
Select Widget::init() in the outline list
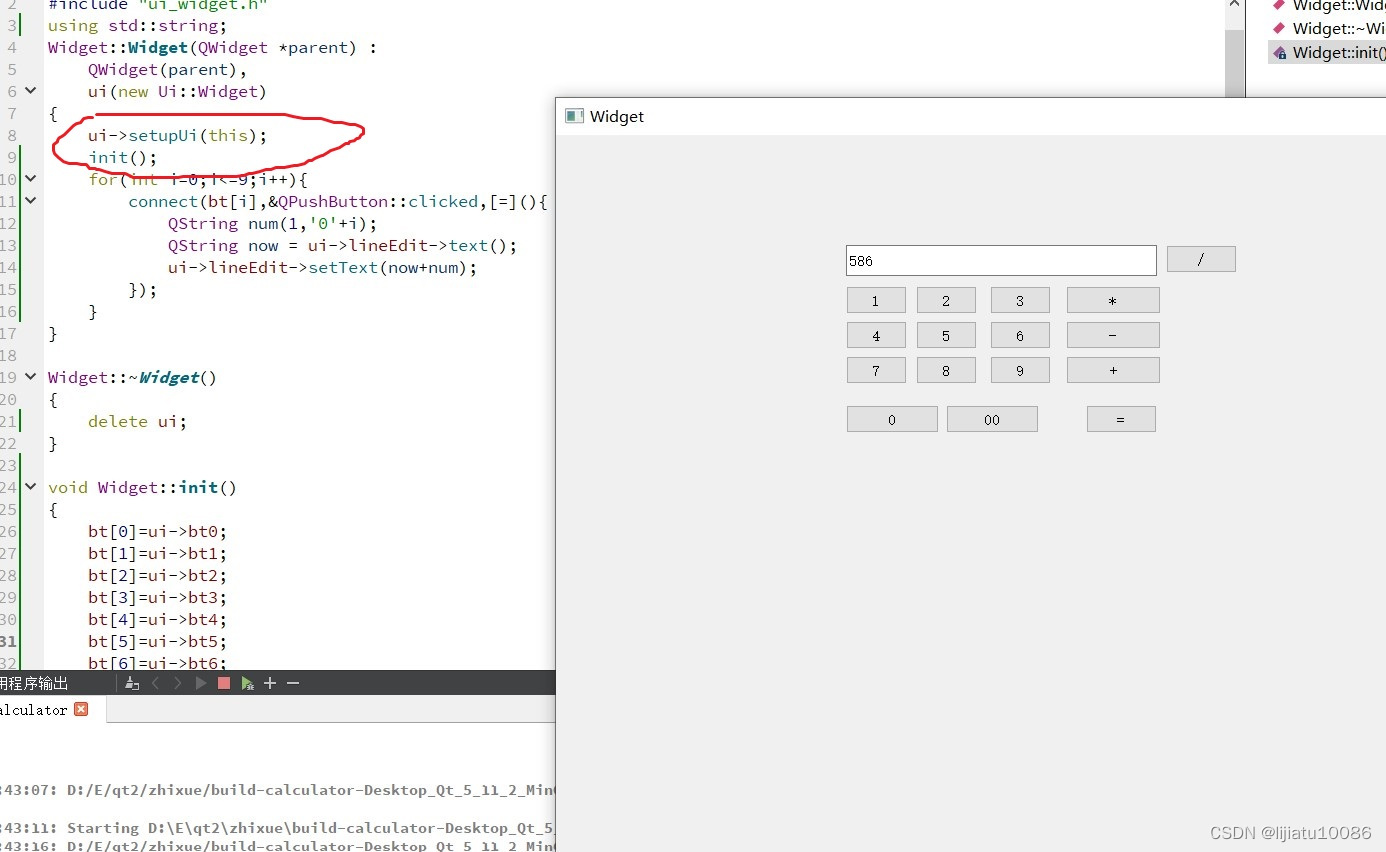[x=1330, y=52]
